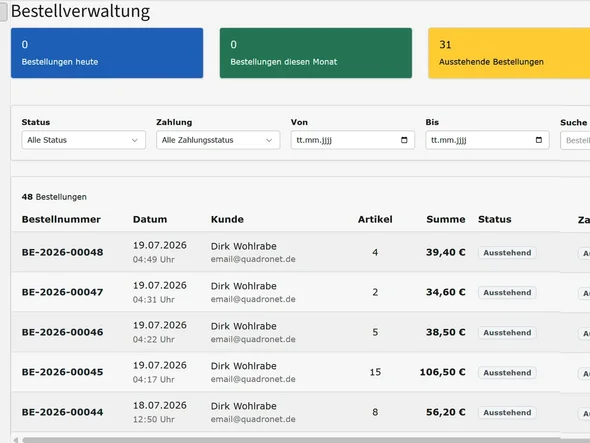
Task: Click Ausstehend badge for order BE-2026-00045
Action: 507,373
